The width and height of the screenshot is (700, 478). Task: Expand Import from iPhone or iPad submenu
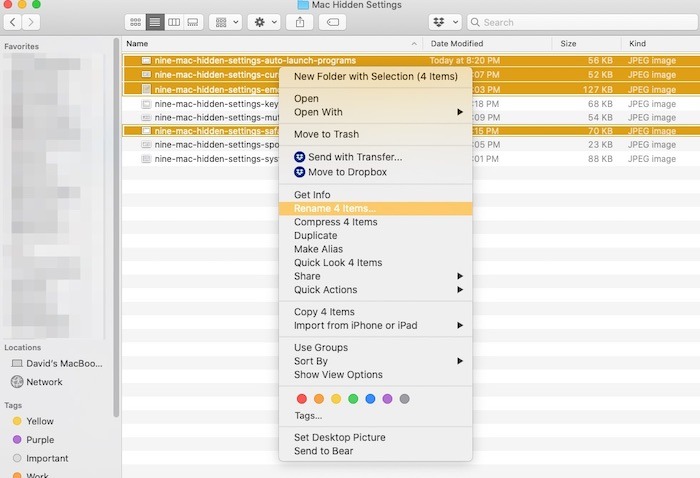tap(375, 325)
